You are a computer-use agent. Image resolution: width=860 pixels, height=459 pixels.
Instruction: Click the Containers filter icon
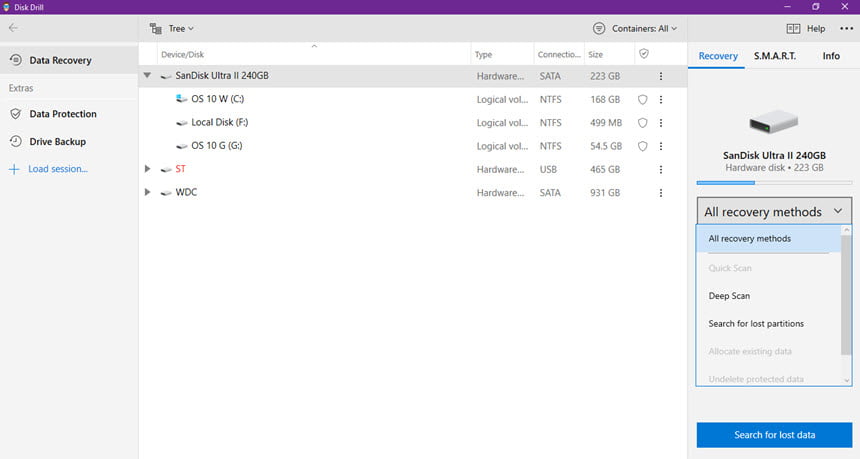pos(599,29)
